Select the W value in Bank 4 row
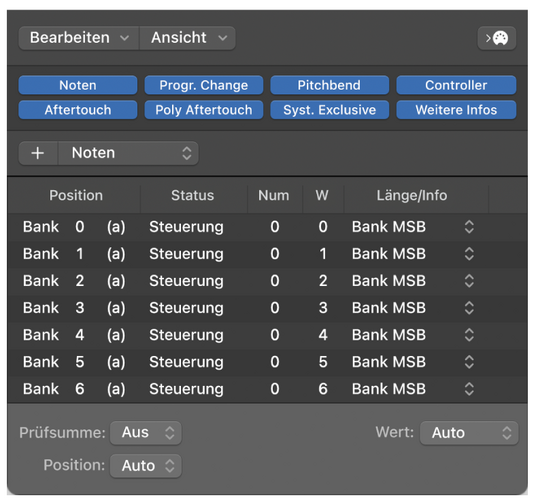The height and width of the screenshot is (500, 536). [x=323, y=335]
